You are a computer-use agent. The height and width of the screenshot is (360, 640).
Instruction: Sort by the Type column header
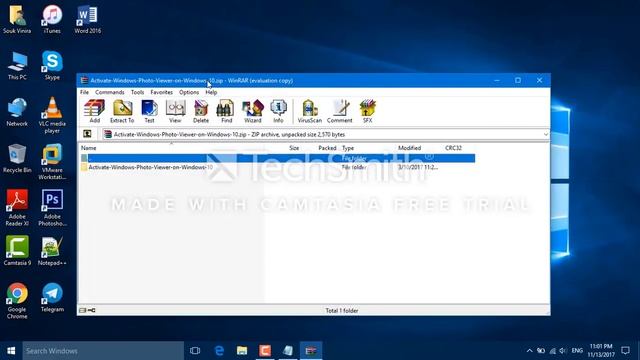[x=348, y=148]
